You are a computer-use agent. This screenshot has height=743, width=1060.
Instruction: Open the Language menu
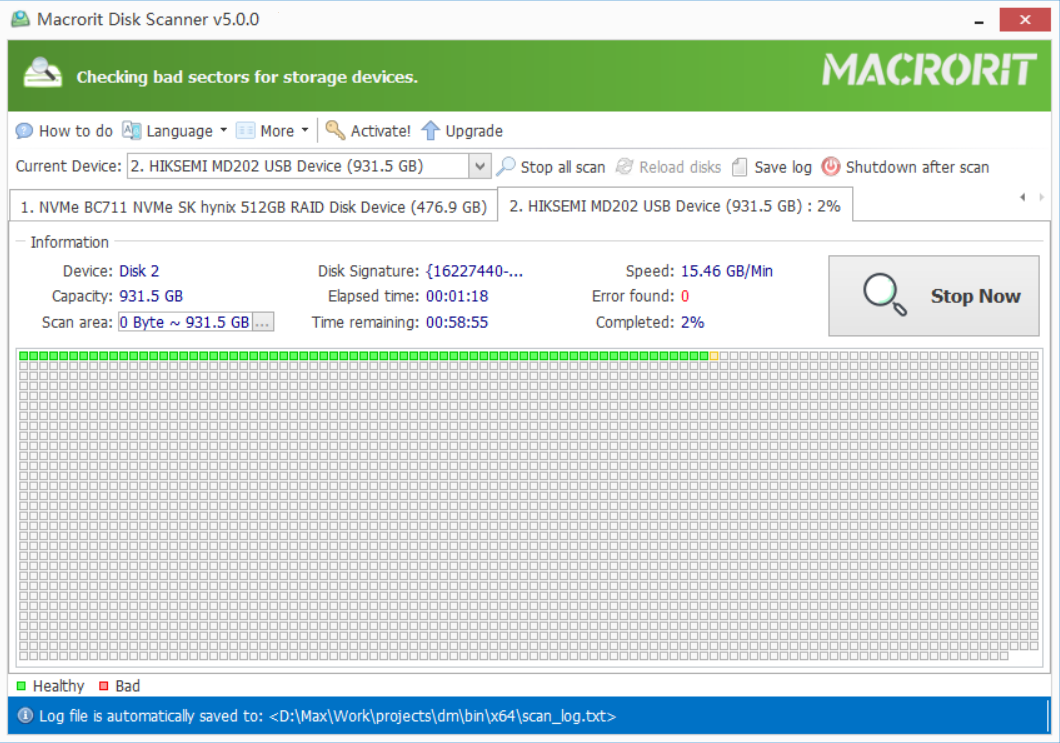(x=176, y=130)
